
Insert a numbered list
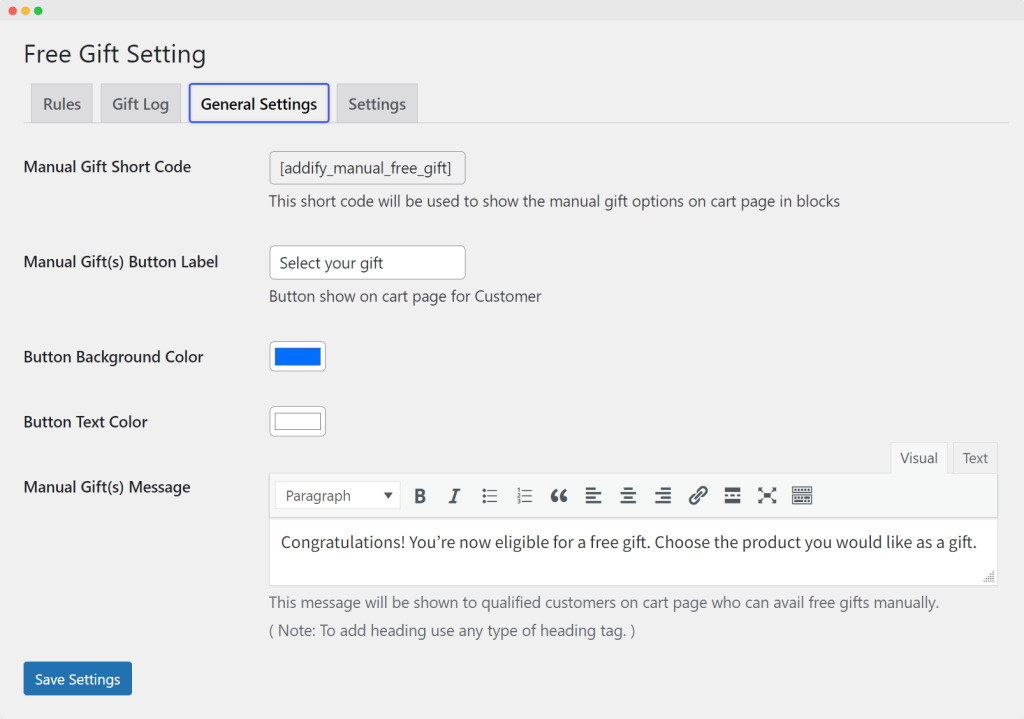click(x=524, y=496)
